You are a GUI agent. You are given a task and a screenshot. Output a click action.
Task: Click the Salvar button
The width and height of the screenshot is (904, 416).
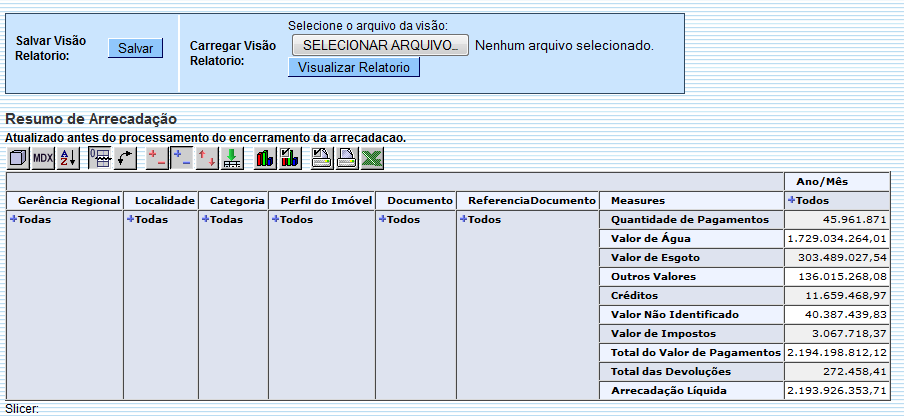(x=135, y=48)
